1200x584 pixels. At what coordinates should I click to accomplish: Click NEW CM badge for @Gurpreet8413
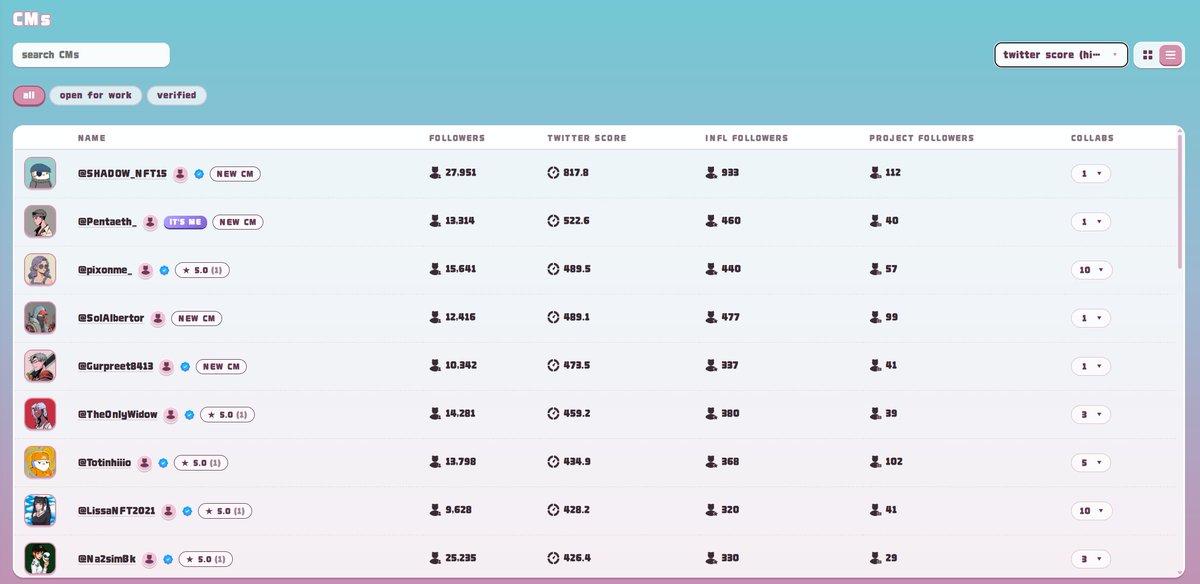pyautogui.click(x=221, y=366)
